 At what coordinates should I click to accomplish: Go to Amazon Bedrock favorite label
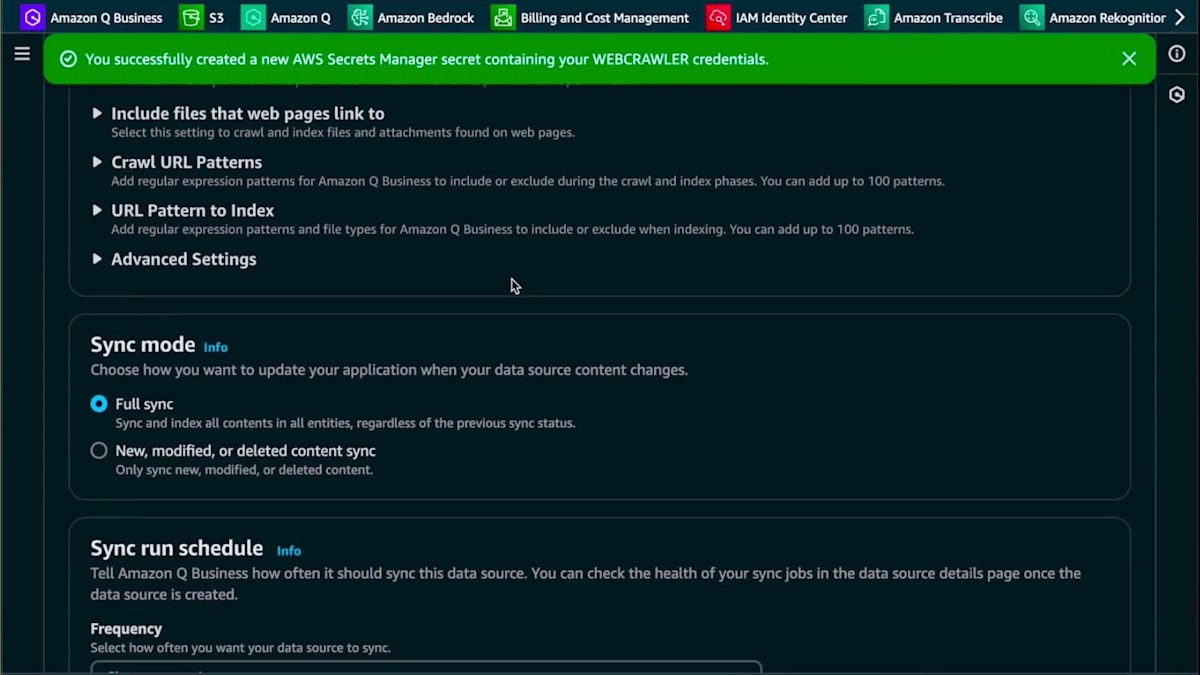(x=426, y=18)
